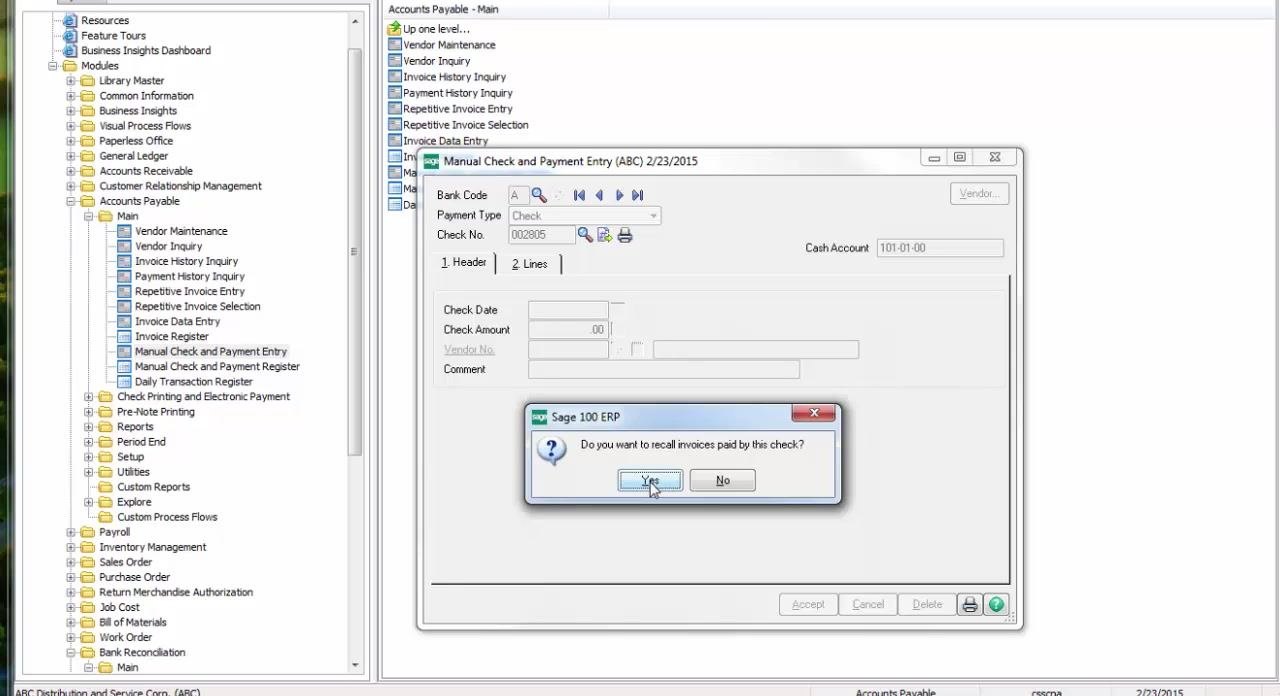Select Invoice Register in navigation tree
The width and height of the screenshot is (1280, 696).
click(172, 337)
